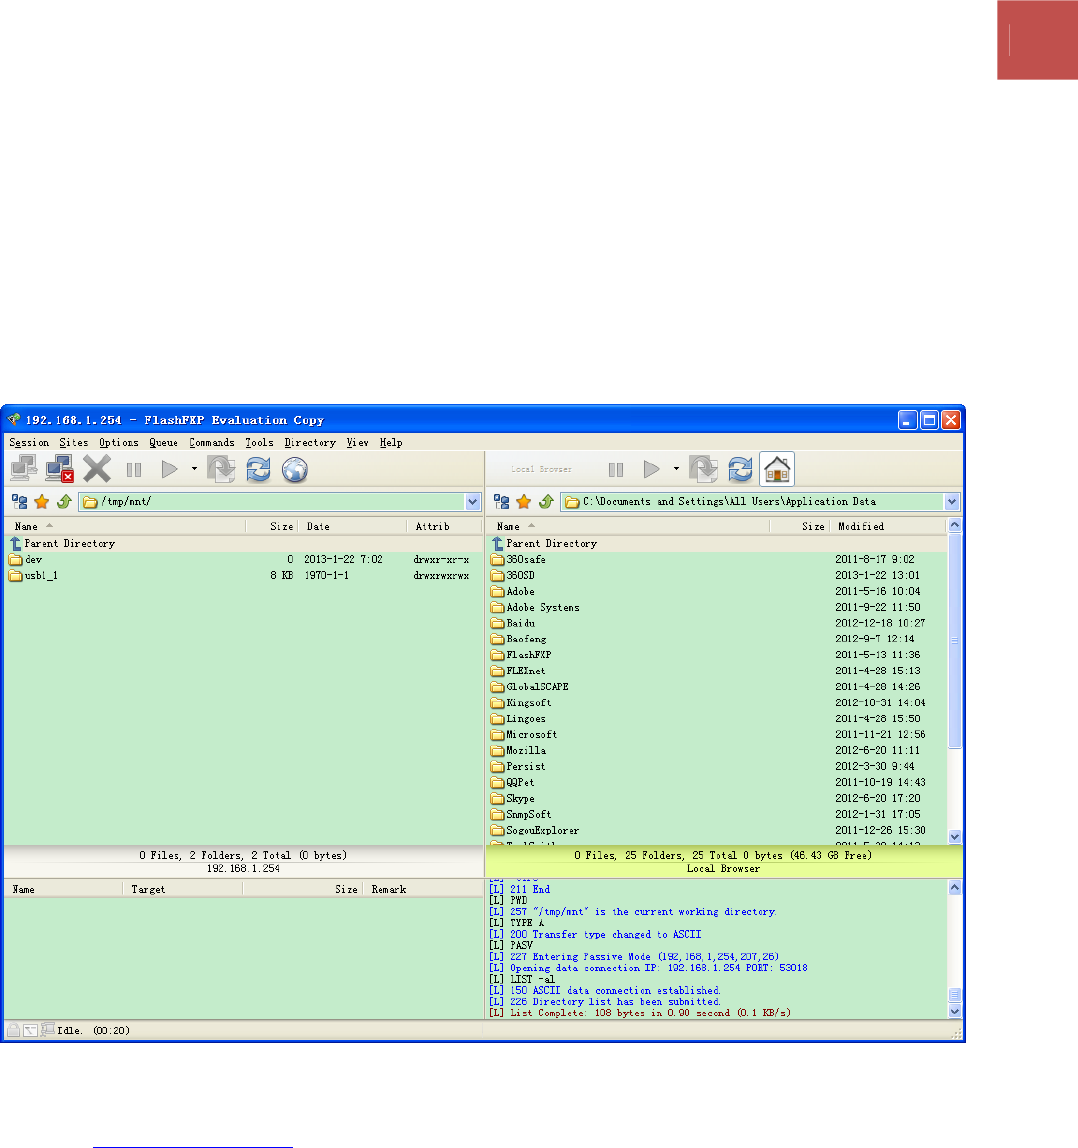Click log window scrollbar up arrow
Viewport: 1078px width, 1148px height.
coord(955,887)
